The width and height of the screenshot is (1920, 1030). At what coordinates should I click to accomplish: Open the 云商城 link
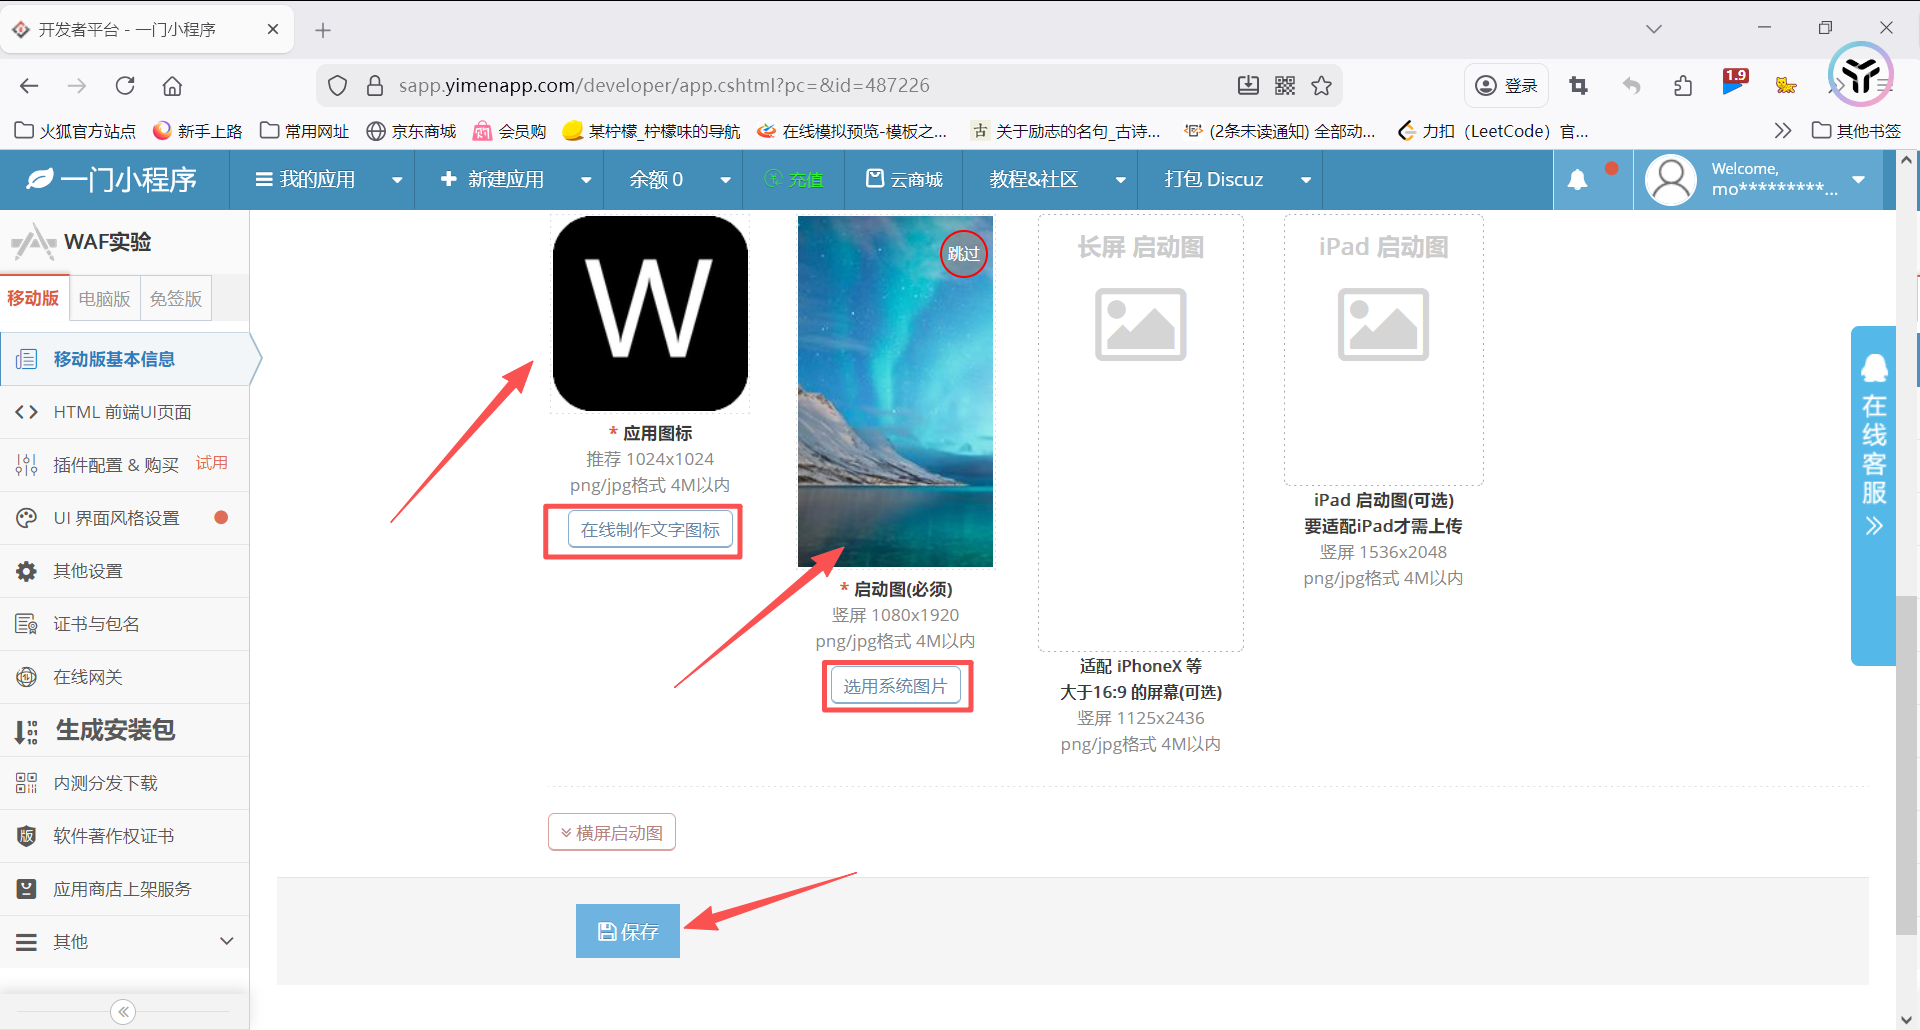904,180
